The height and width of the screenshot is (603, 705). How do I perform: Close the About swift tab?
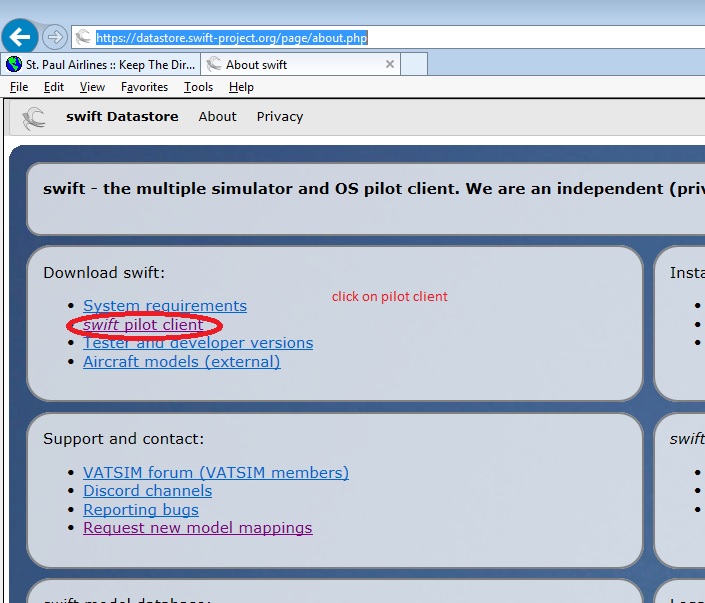tap(390, 64)
